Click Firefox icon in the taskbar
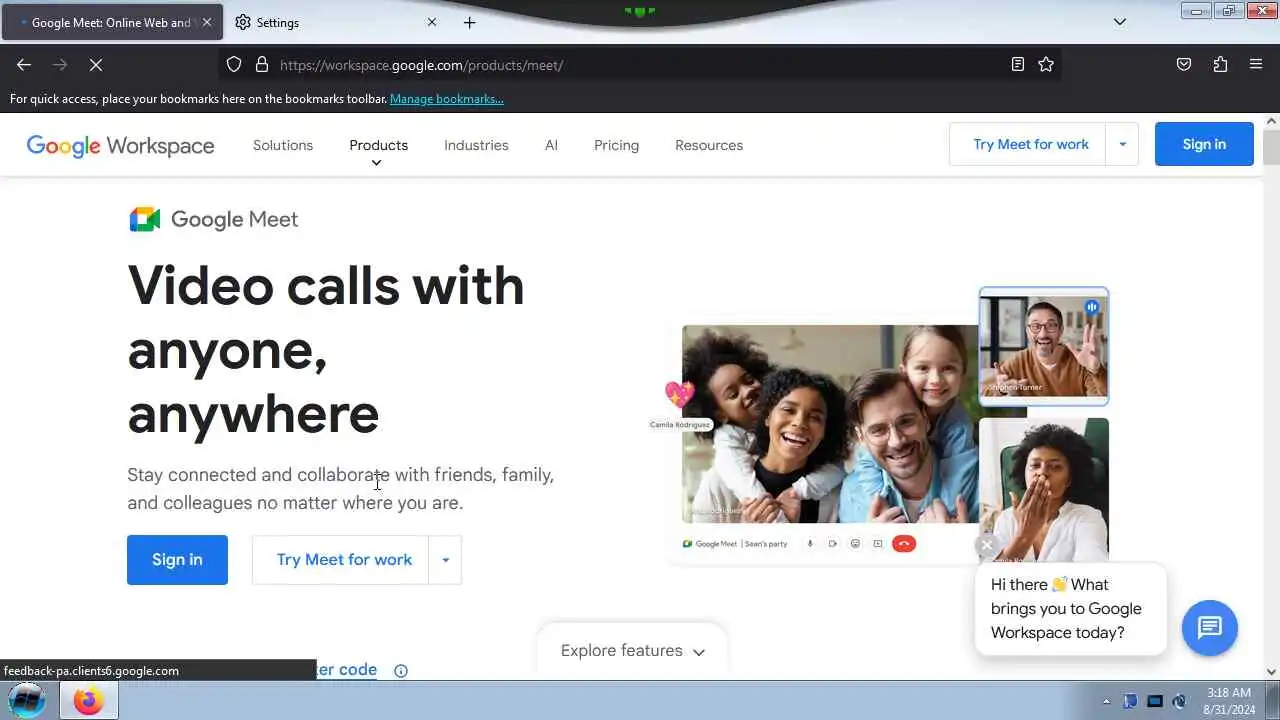The image size is (1280, 720). point(88,701)
